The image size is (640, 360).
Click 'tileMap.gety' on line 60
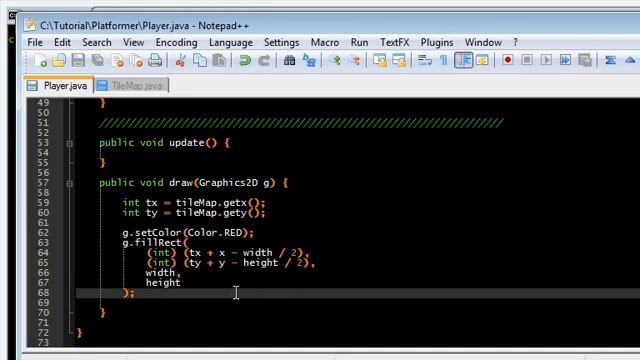coord(211,213)
